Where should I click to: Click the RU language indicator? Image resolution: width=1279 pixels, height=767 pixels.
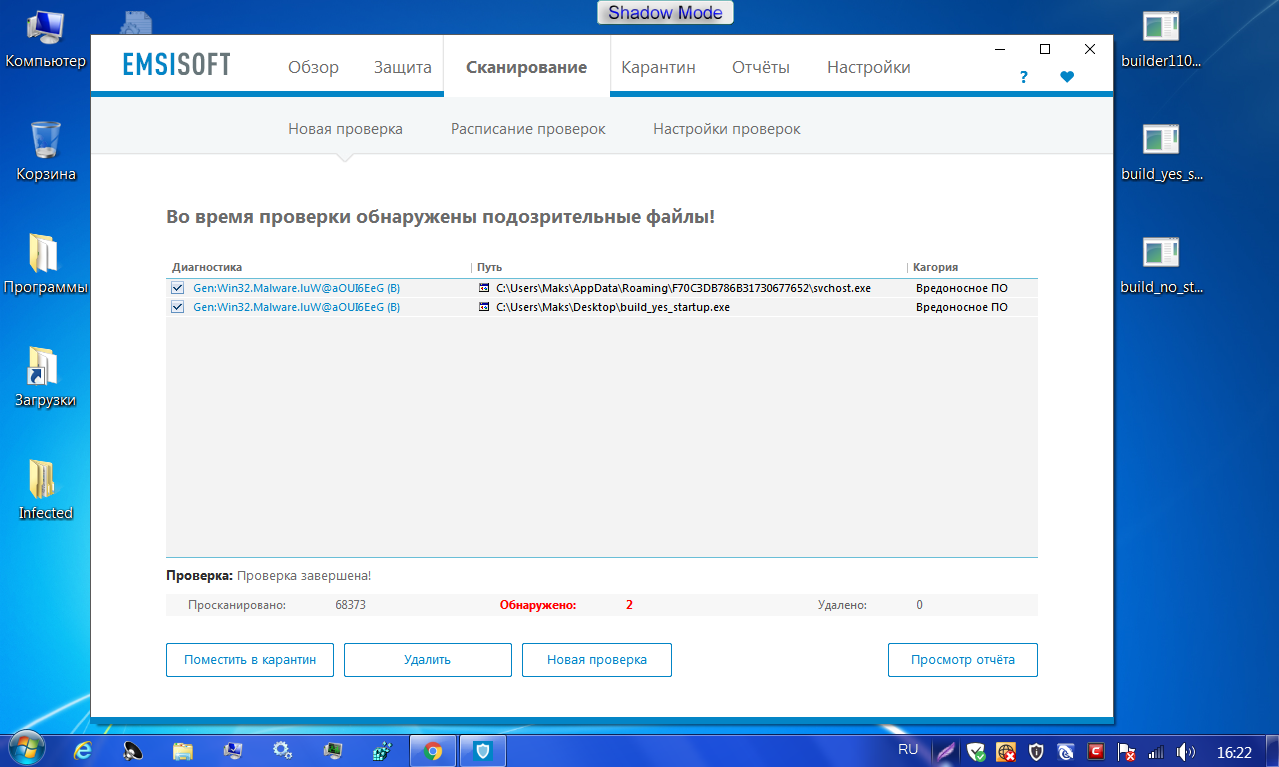(908, 749)
